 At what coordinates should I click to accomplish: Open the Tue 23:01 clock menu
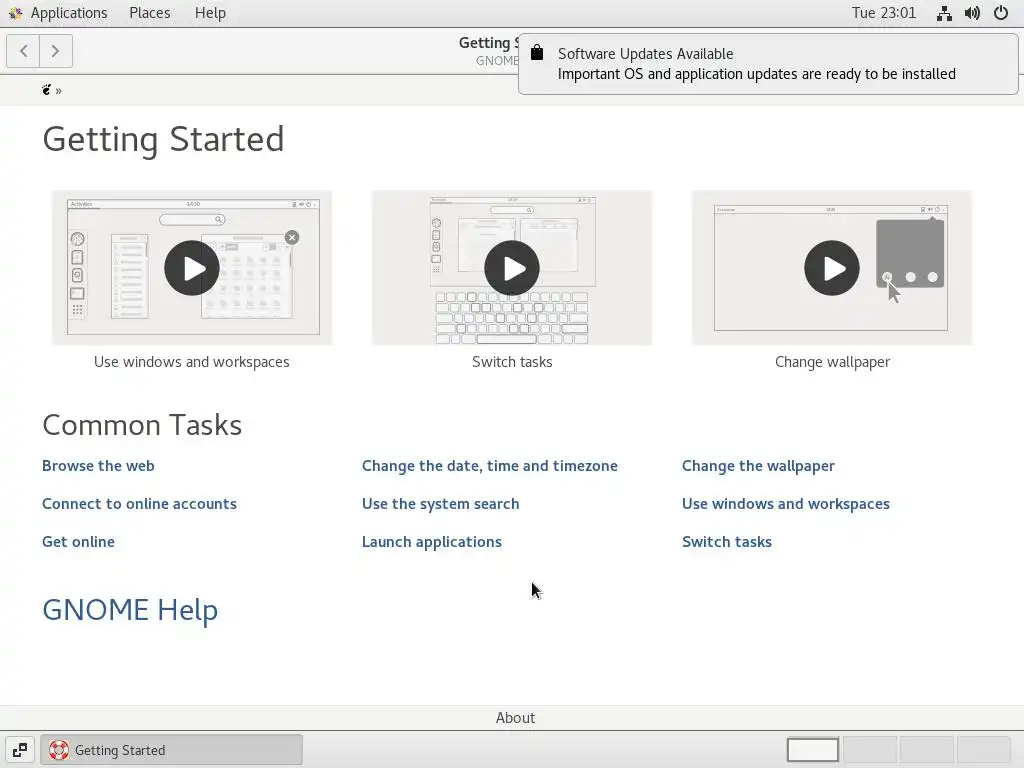coord(884,13)
